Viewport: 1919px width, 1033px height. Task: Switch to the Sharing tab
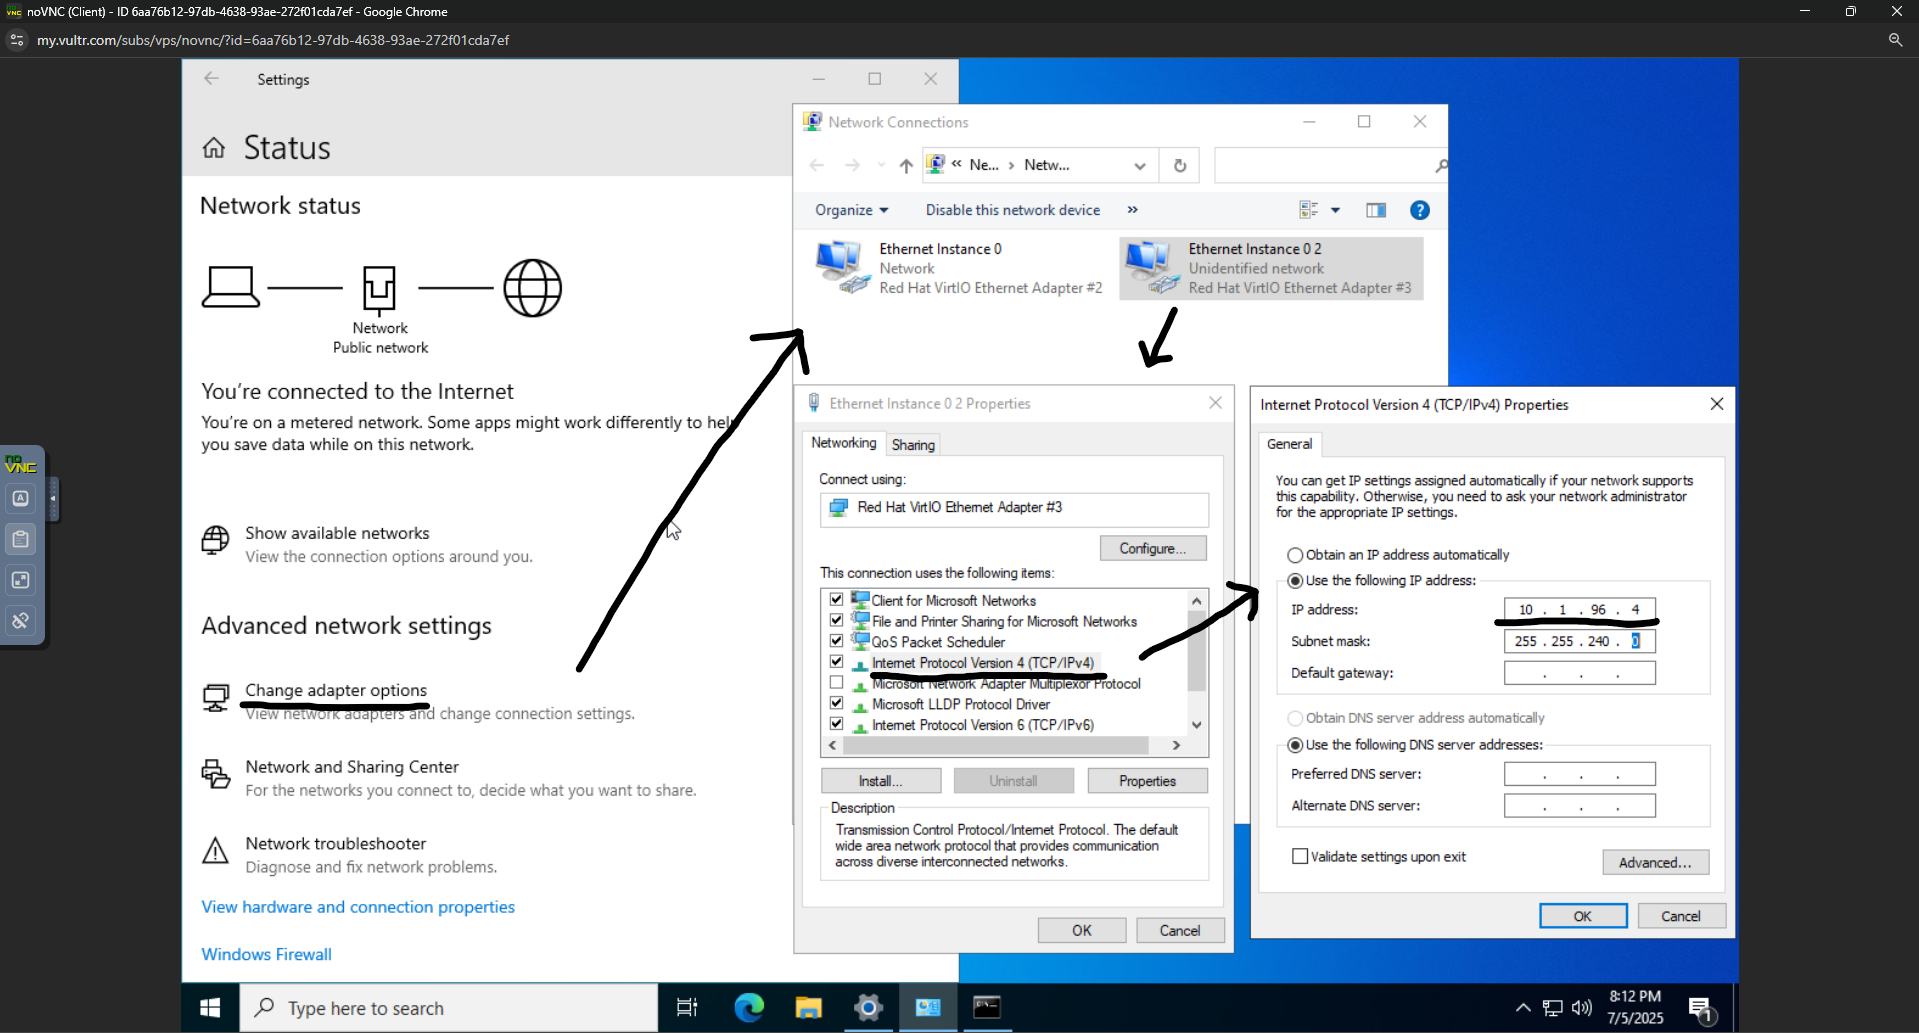[913, 445]
